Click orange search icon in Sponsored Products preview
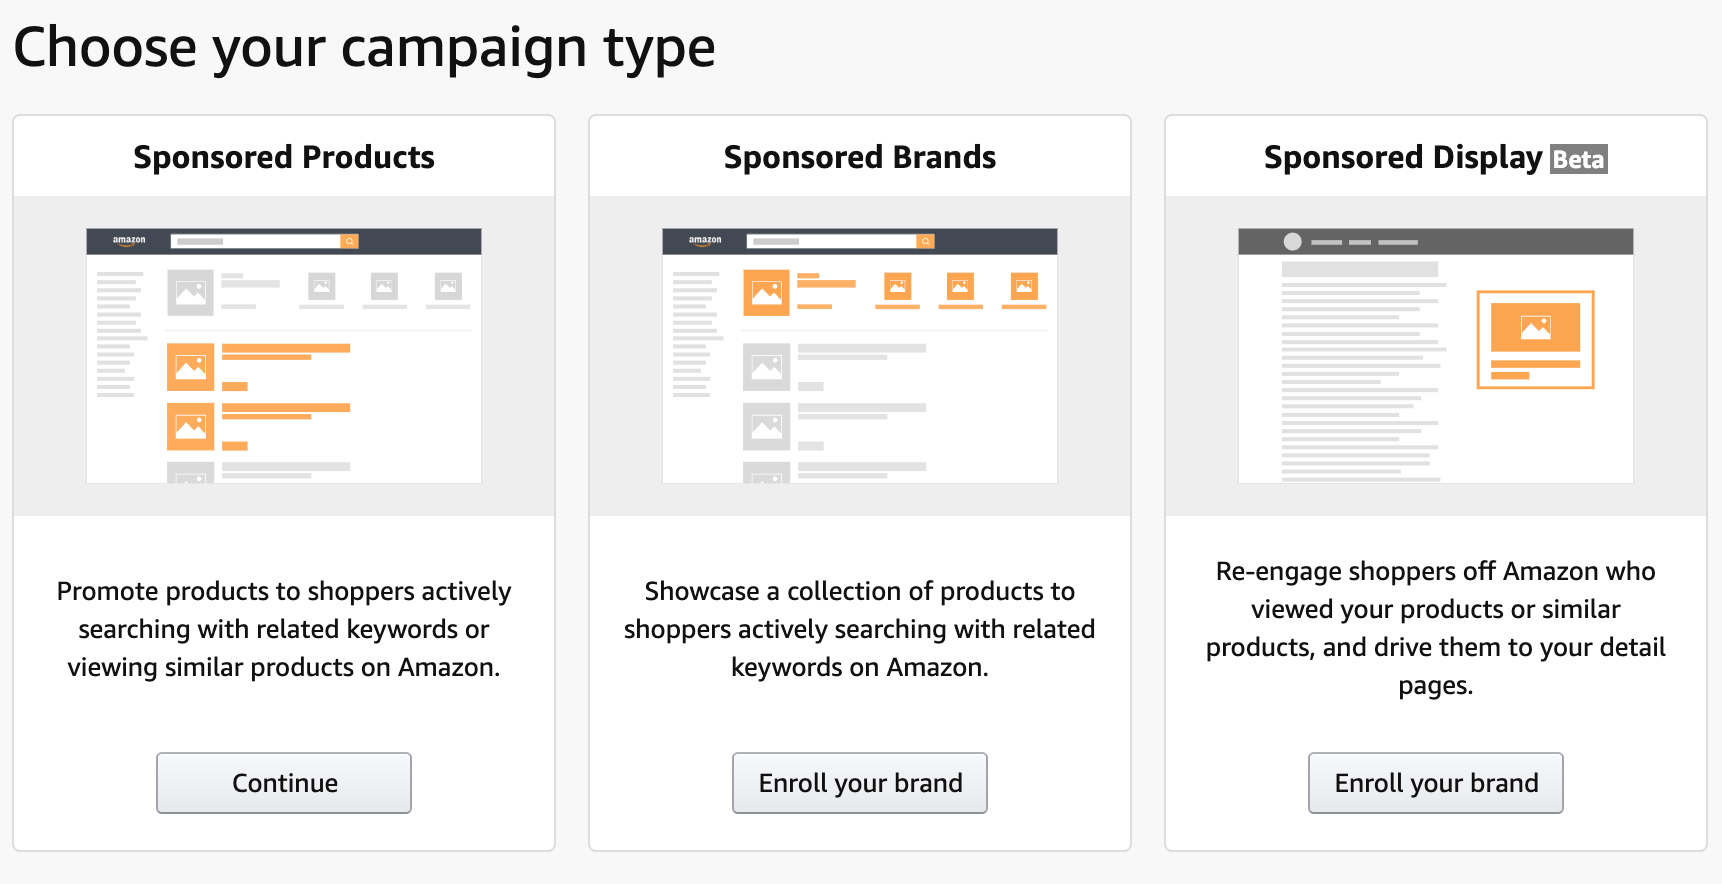The image size is (1722, 884). click(349, 241)
